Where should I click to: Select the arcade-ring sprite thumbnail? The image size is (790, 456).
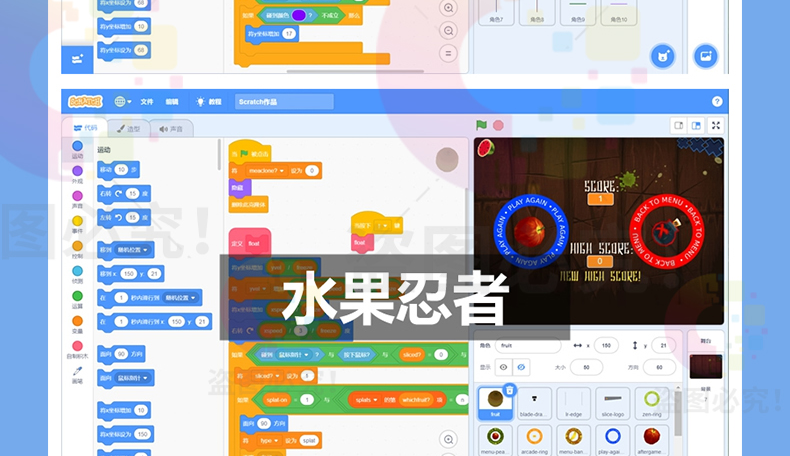(x=534, y=440)
